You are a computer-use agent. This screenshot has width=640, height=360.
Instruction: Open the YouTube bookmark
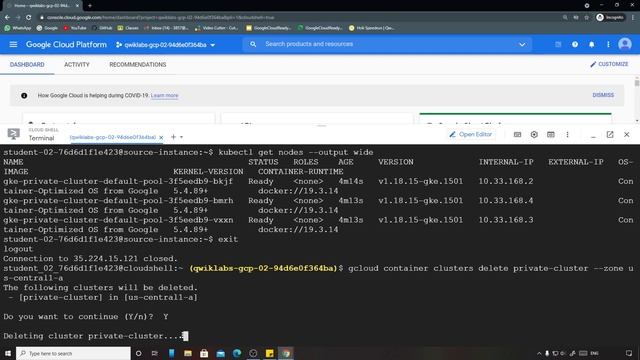75,28
